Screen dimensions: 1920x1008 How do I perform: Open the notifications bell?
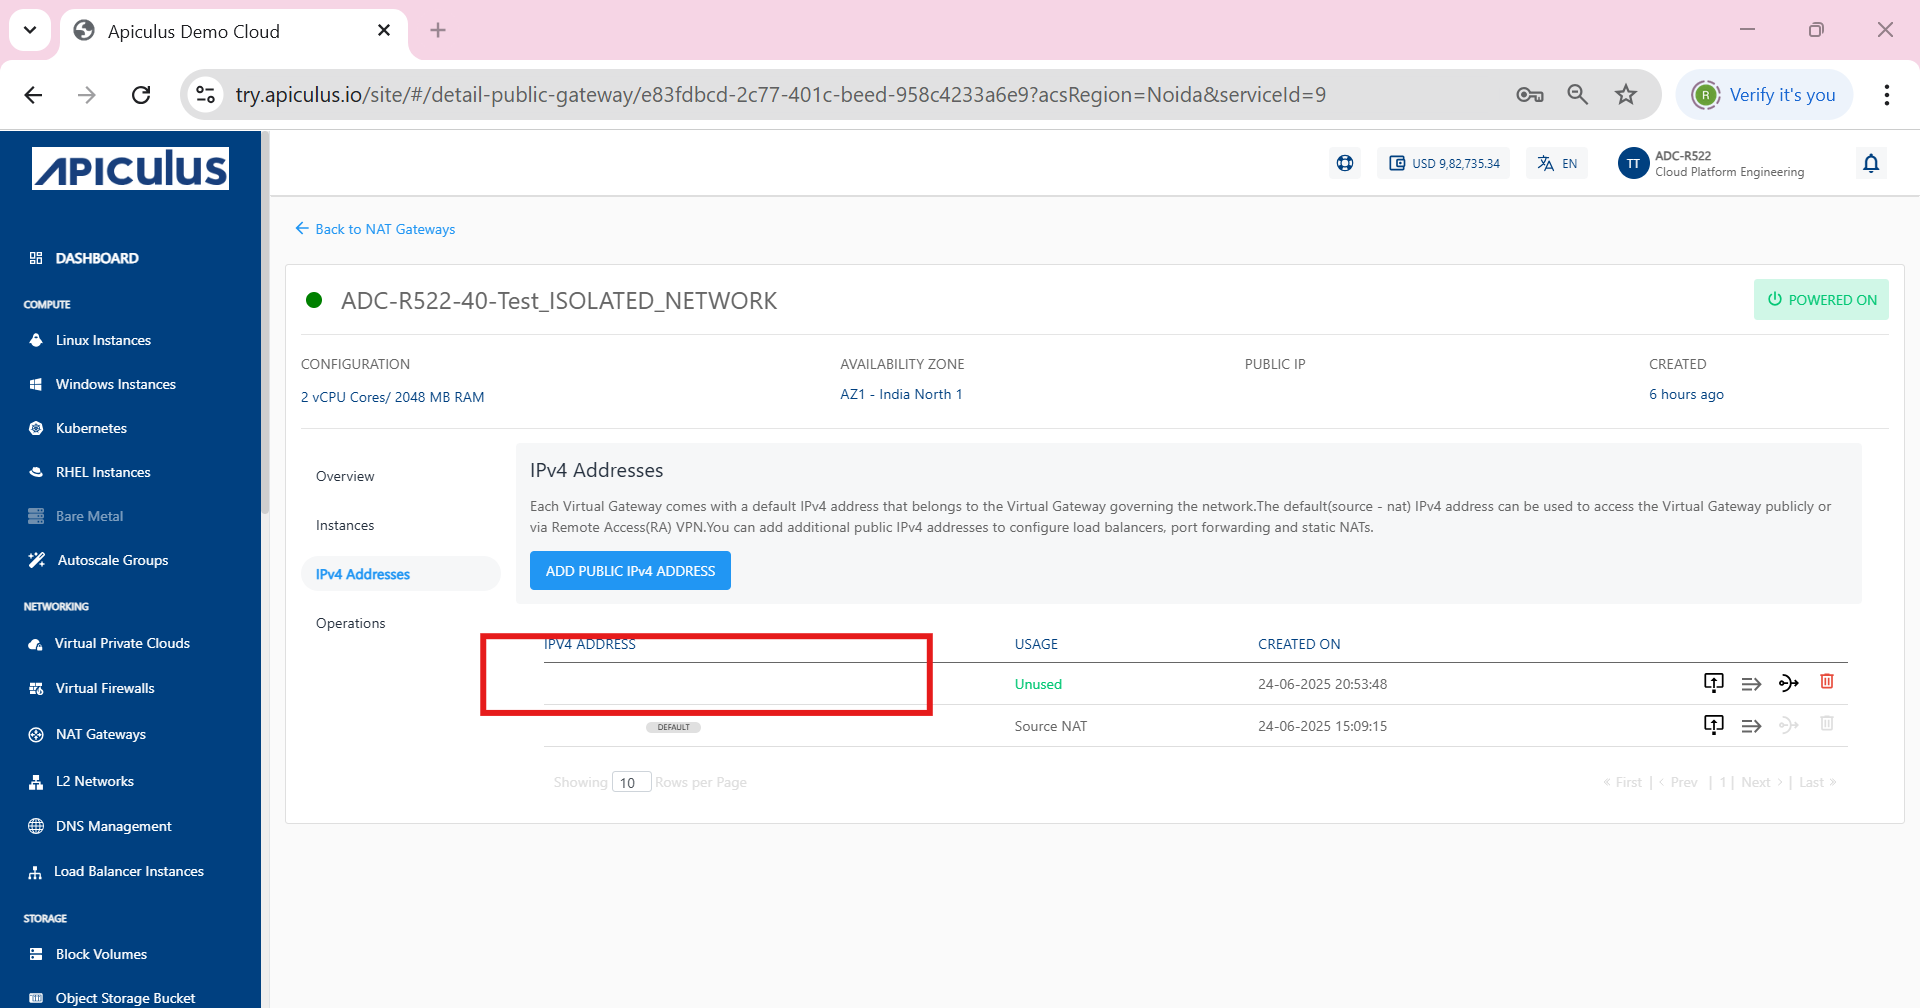pyautogui.click(x=1871, y=163)
